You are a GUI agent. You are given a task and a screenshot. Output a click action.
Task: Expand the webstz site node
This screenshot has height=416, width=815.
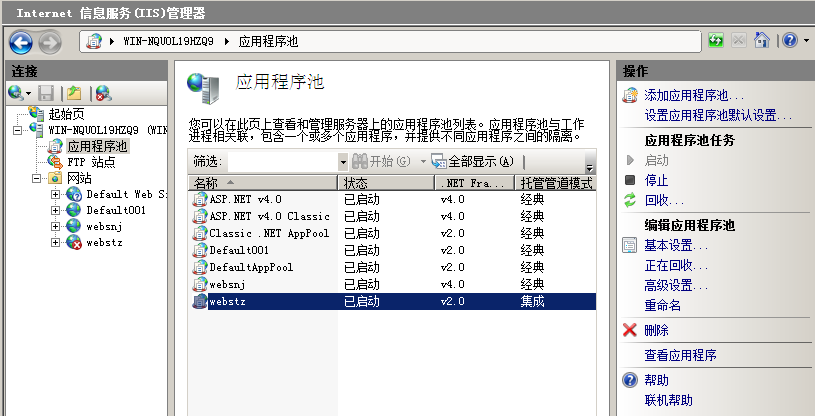point(55,243)
